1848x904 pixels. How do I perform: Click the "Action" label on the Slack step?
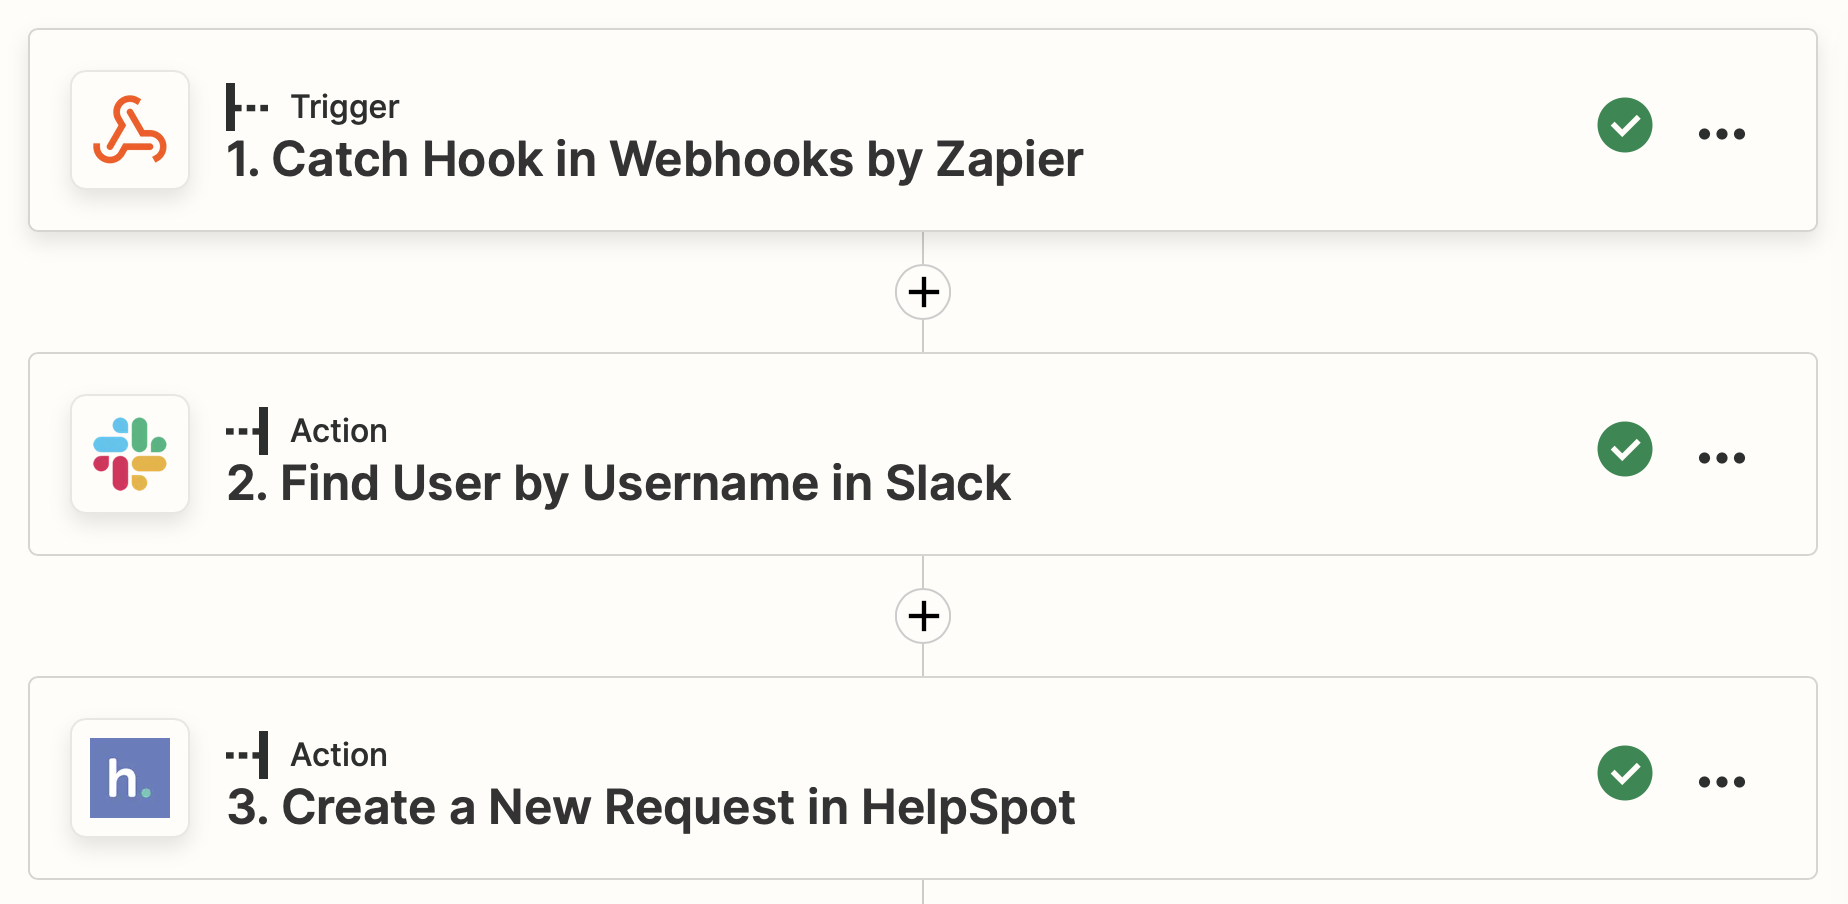(338, 431)
